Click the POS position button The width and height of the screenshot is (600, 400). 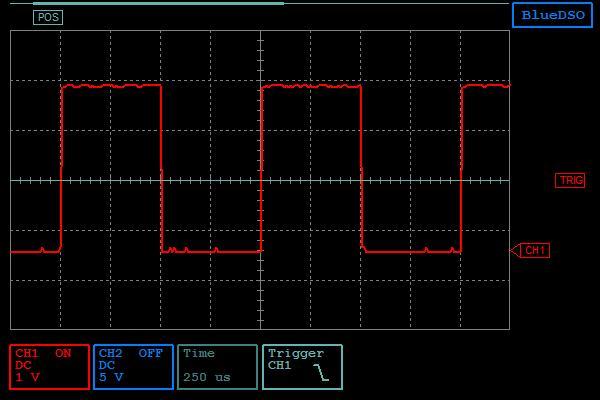[x=48, y=17]
